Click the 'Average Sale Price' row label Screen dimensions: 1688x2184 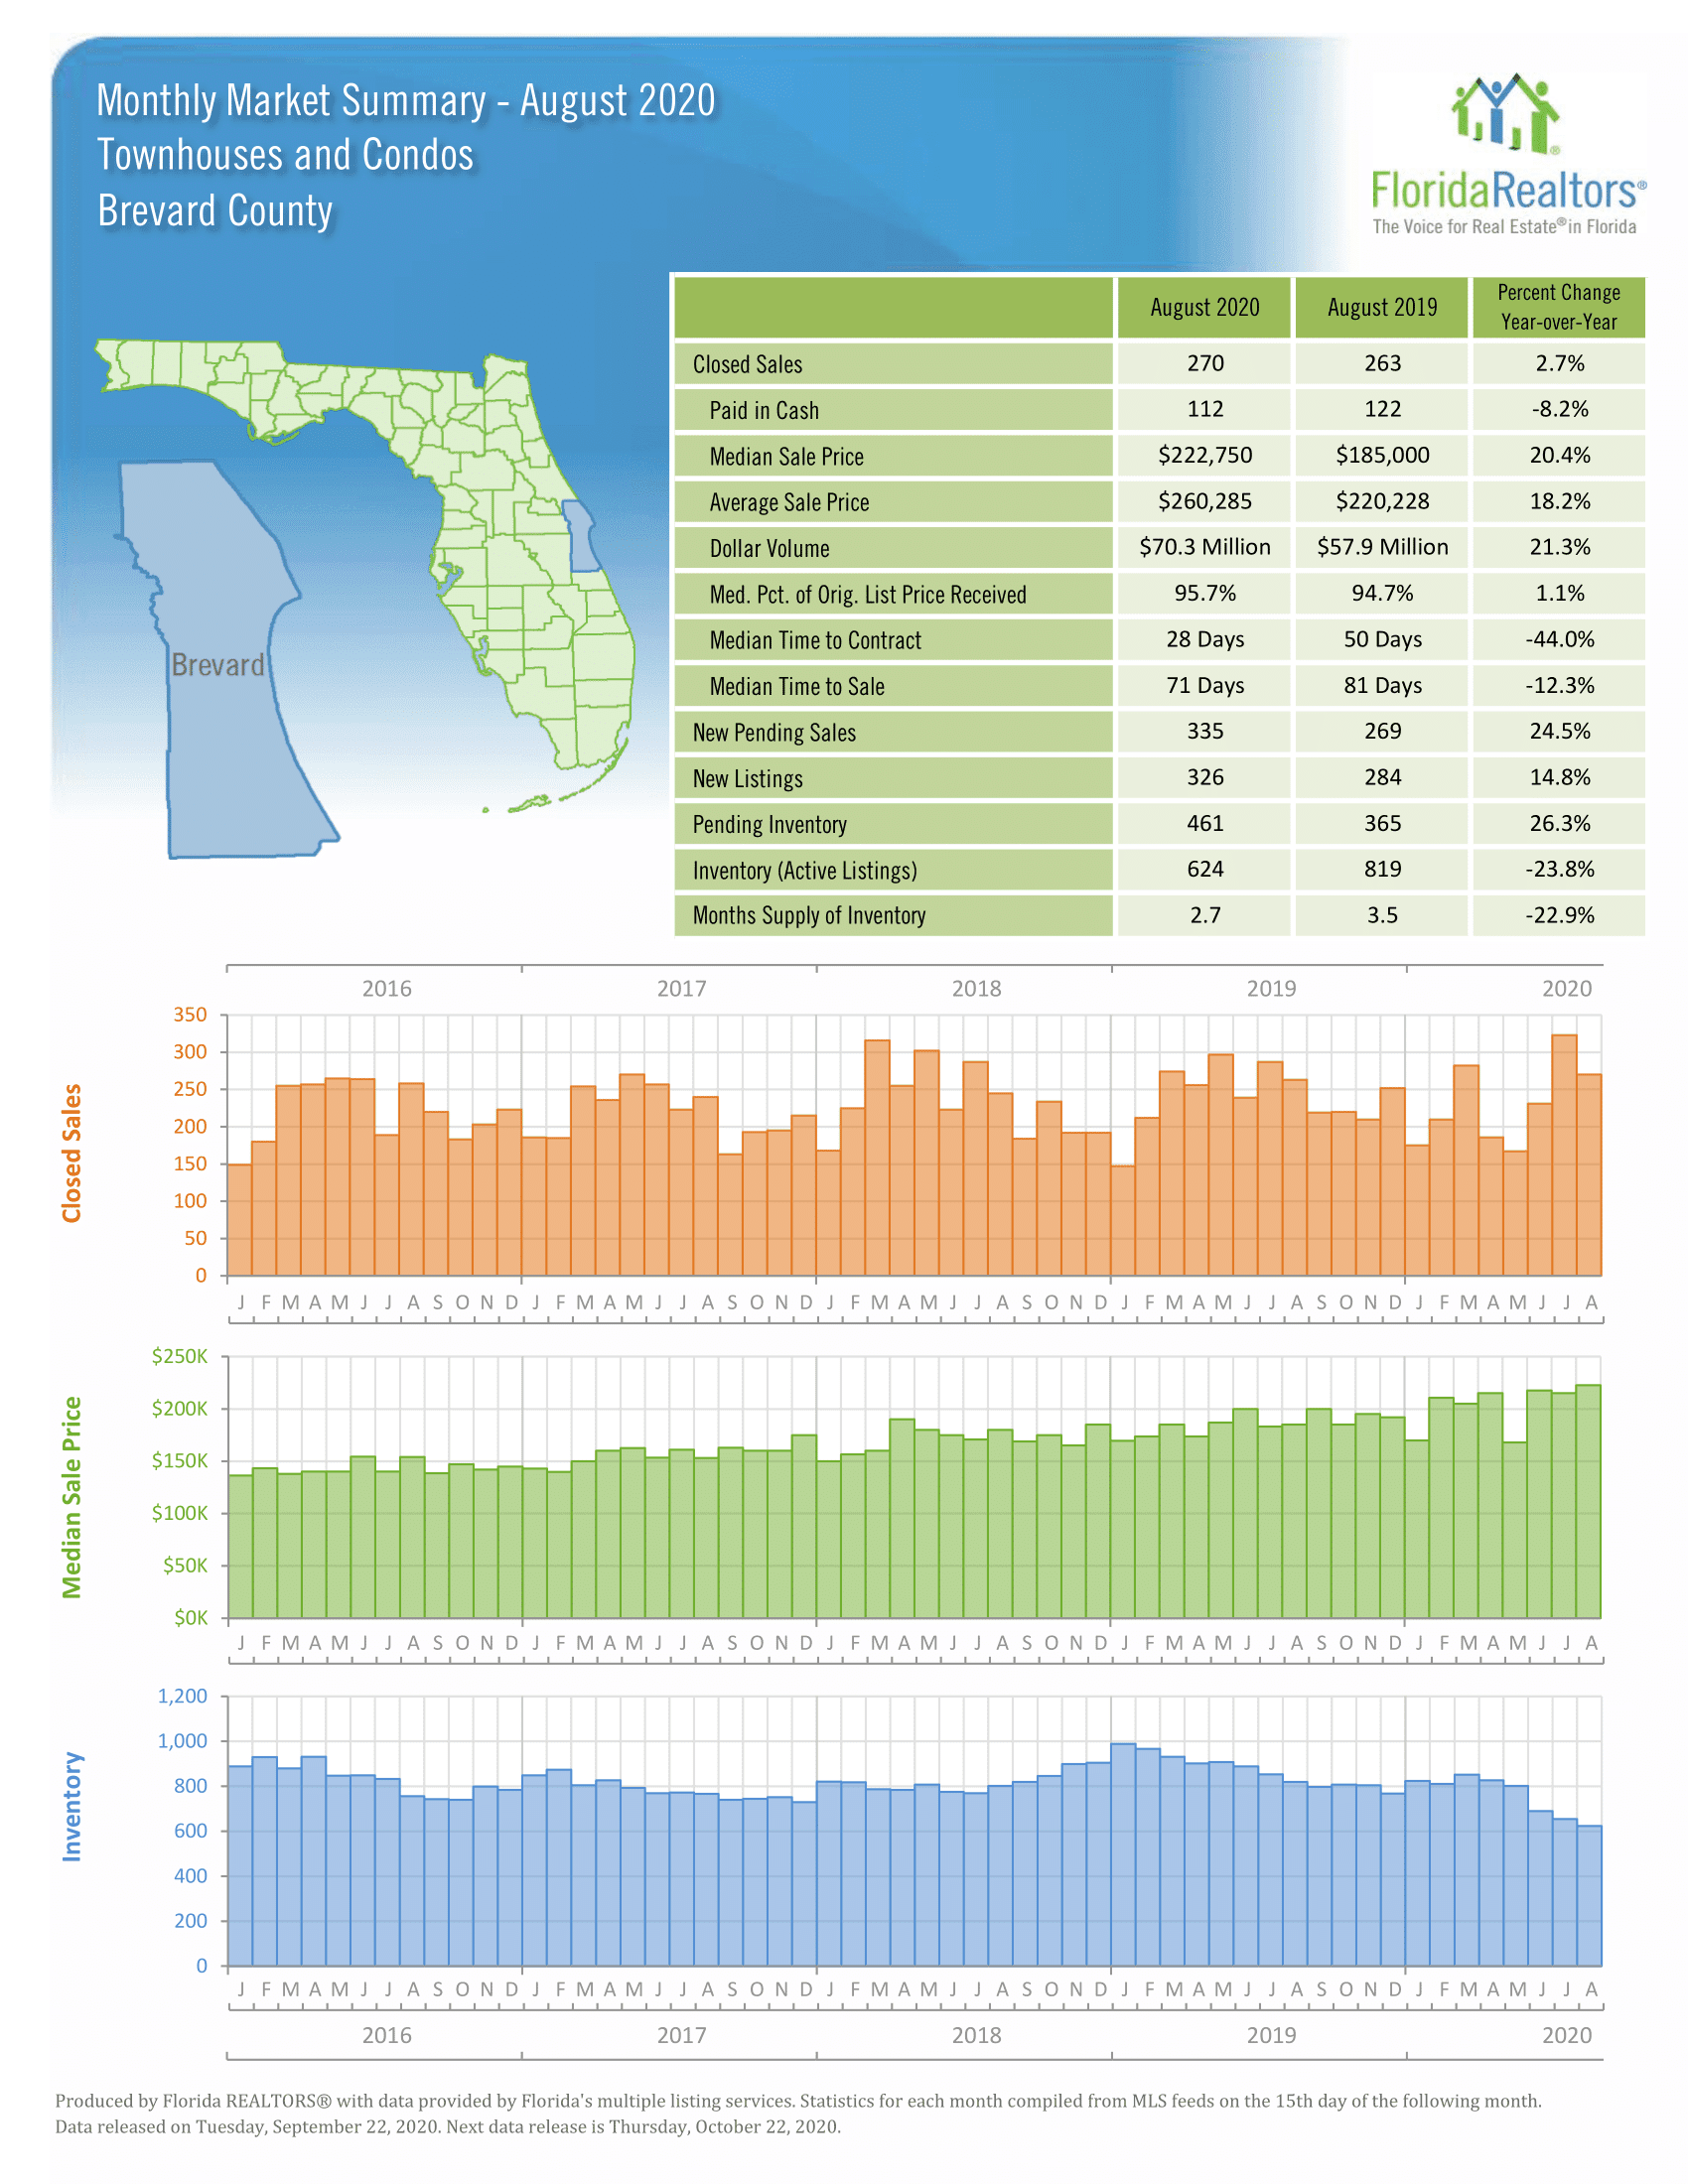click(789, 502)
